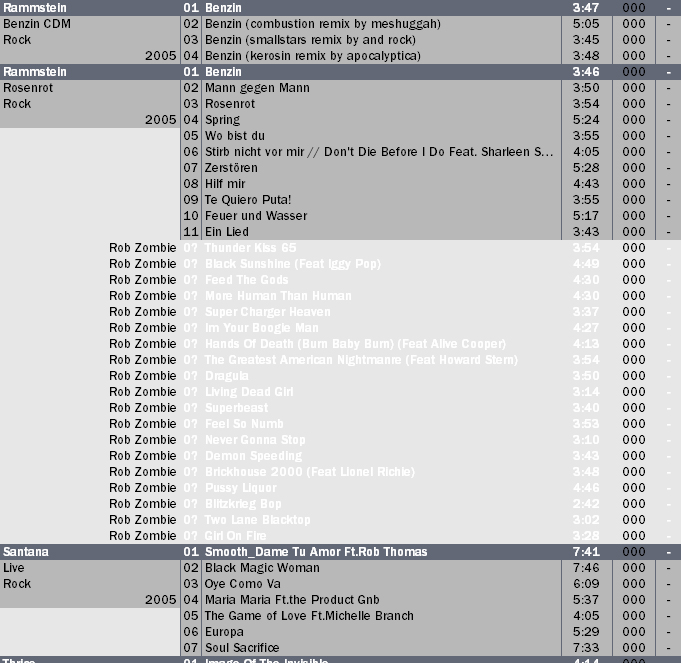Select track Feed The Gods

[x=246, y=280]
